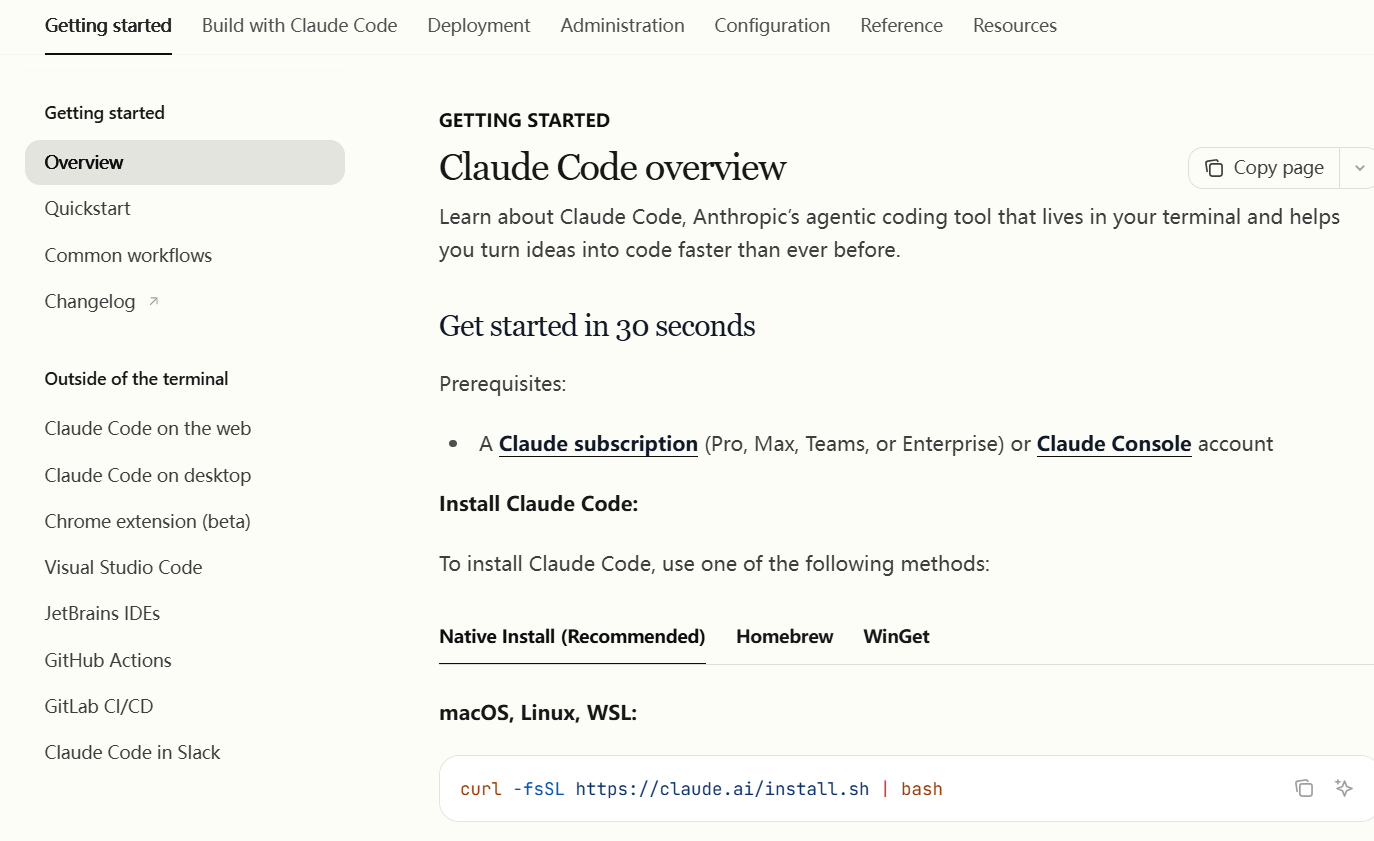Open the Reference tab
This screenshot has height=841, width=1374.
pyautogui.click(x=901, y=26)
